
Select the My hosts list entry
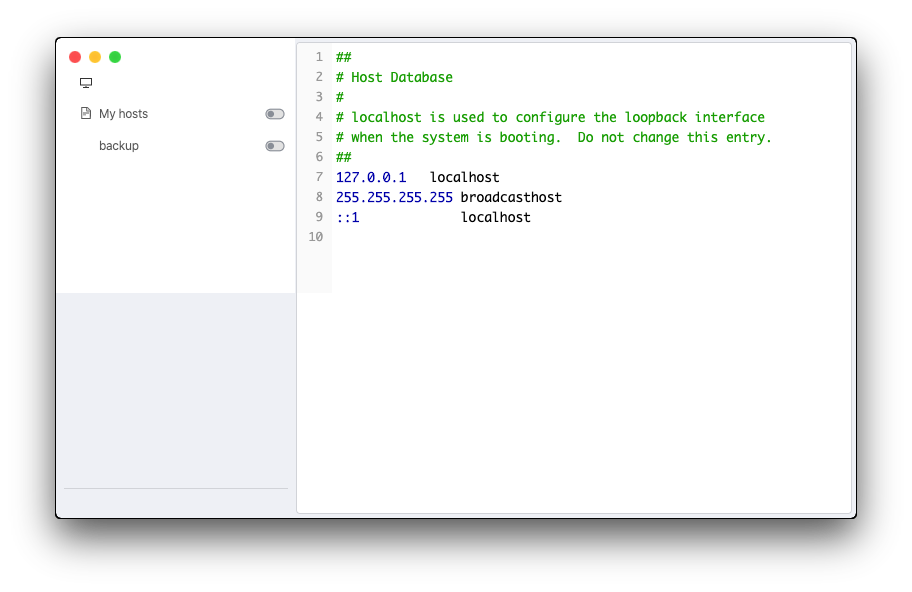(176, 114)
